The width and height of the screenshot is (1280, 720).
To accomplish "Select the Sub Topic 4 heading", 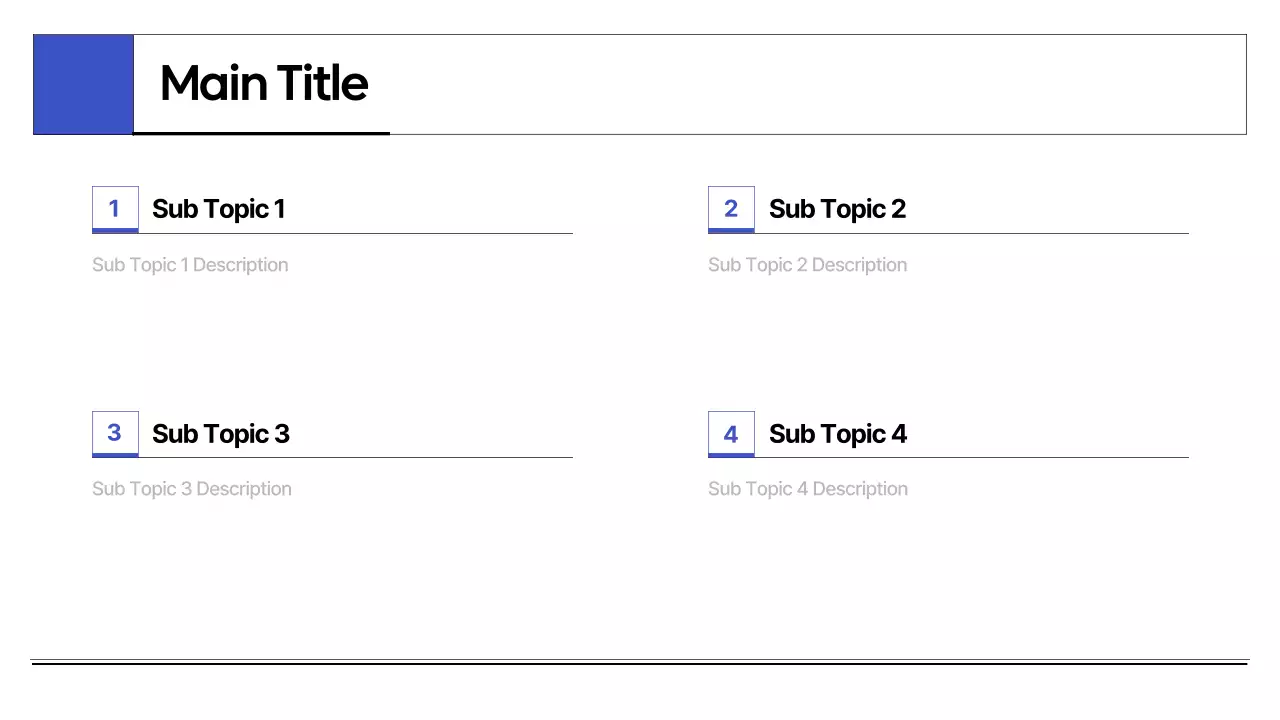I will point(837,434).
